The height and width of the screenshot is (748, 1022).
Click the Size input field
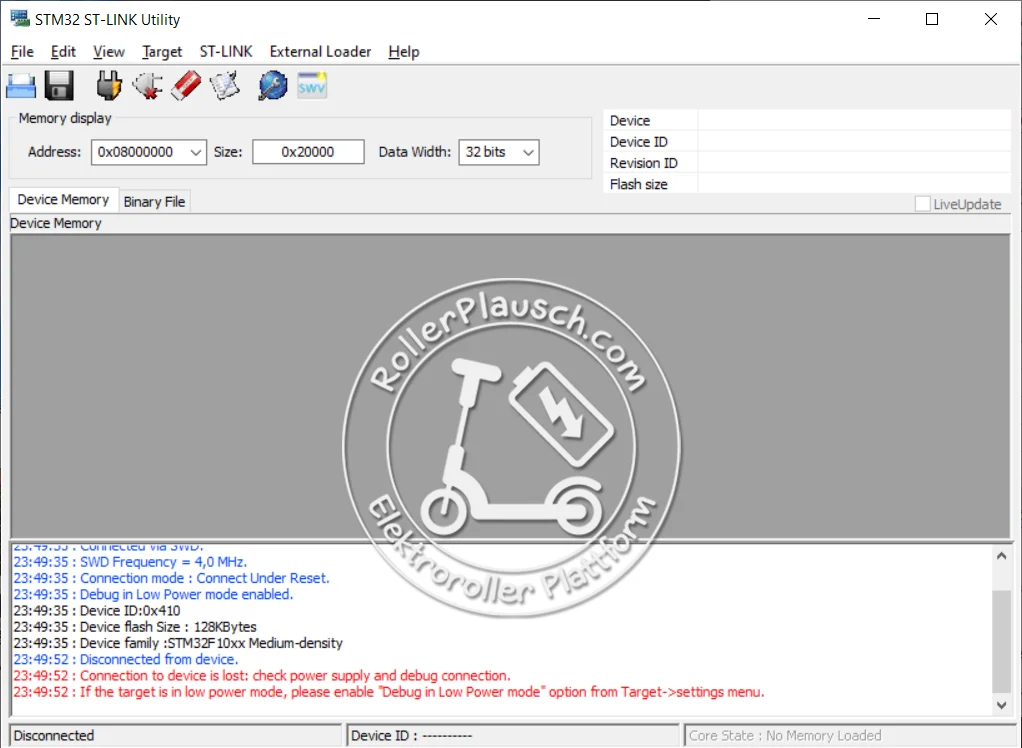[307, 152]
